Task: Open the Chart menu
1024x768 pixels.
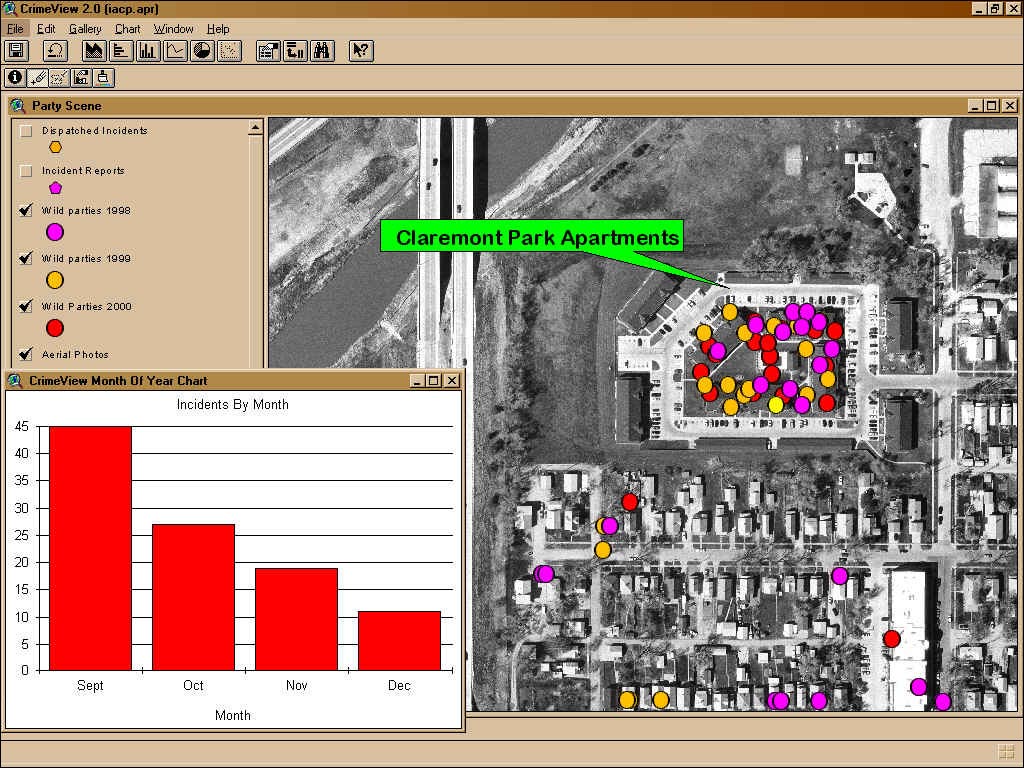Action: tap(127, 29)
